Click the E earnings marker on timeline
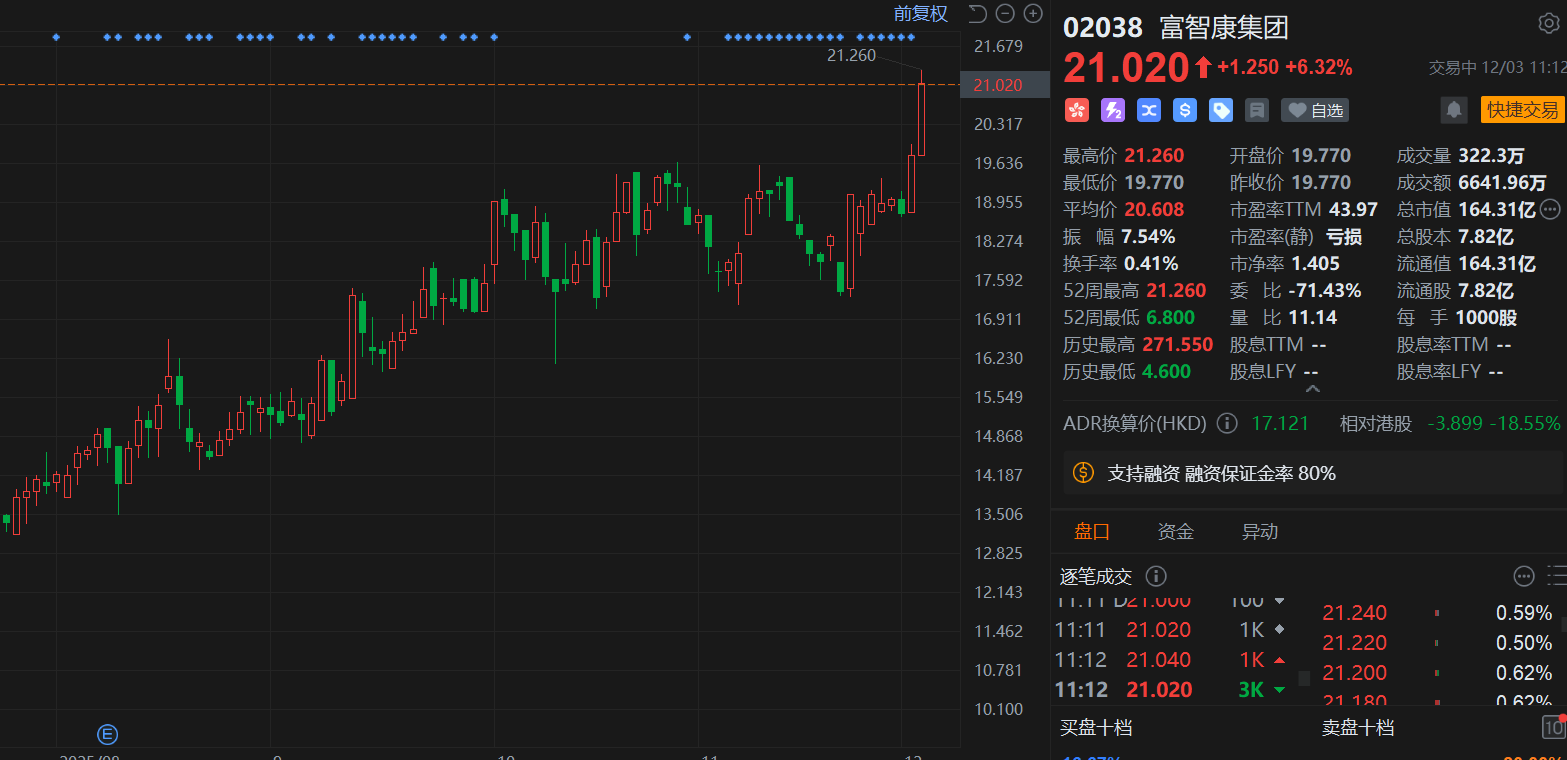This screenshot has width=1567, height=760. pyautogui.click(x=107, y=735)
